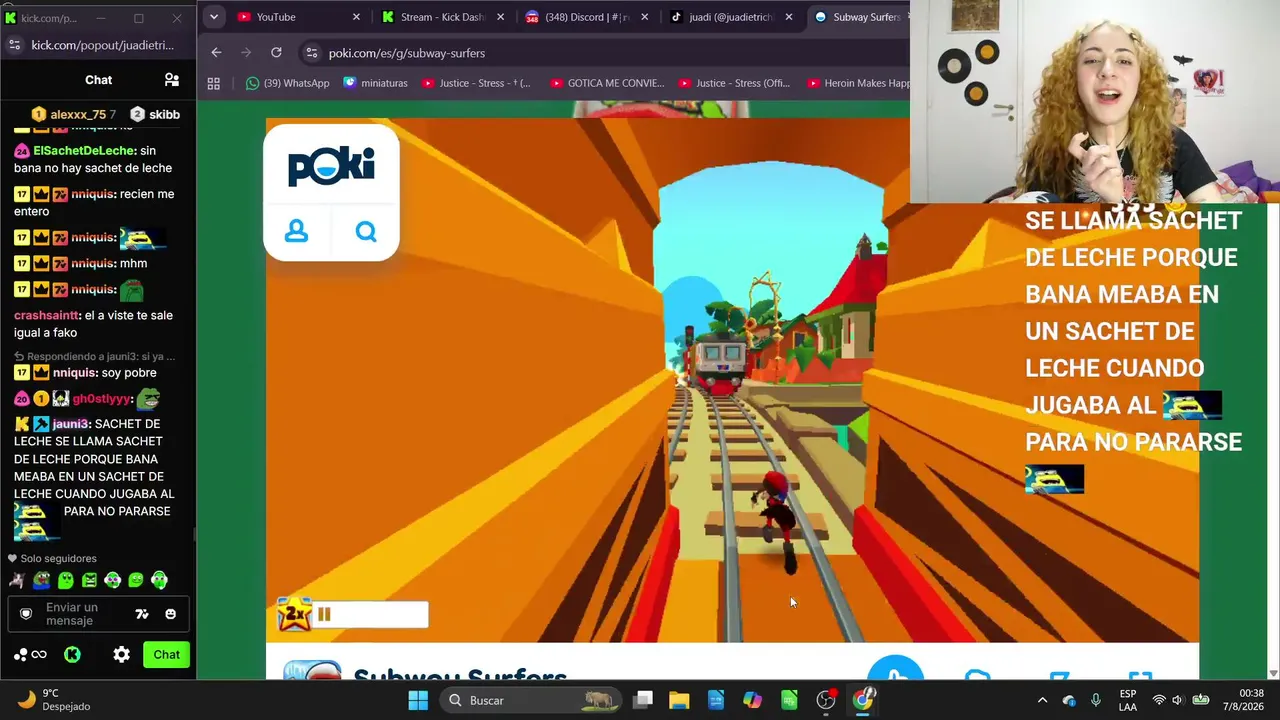Close the Discord tab
1280x720 pixels.
tap(645, 17)
